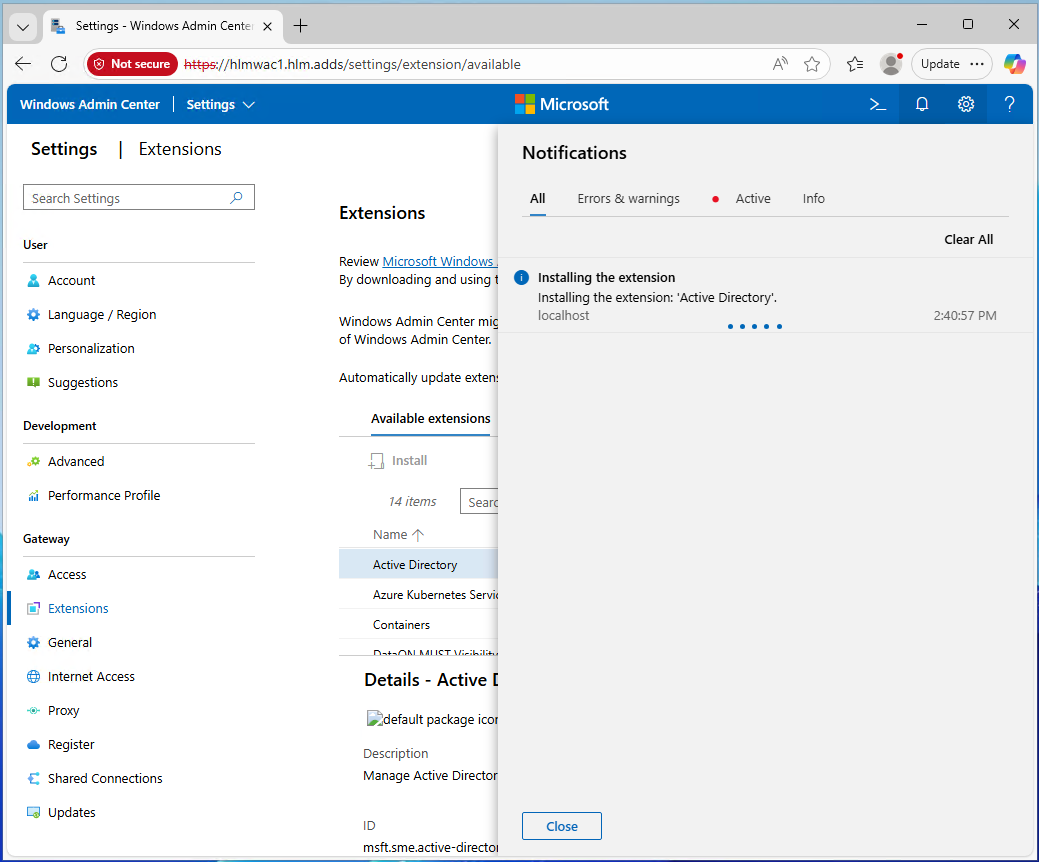The height and width of the screenshot is (862, 1039).
Task: Open the Performance Profile settings page
Action: [x=104, y=496]
